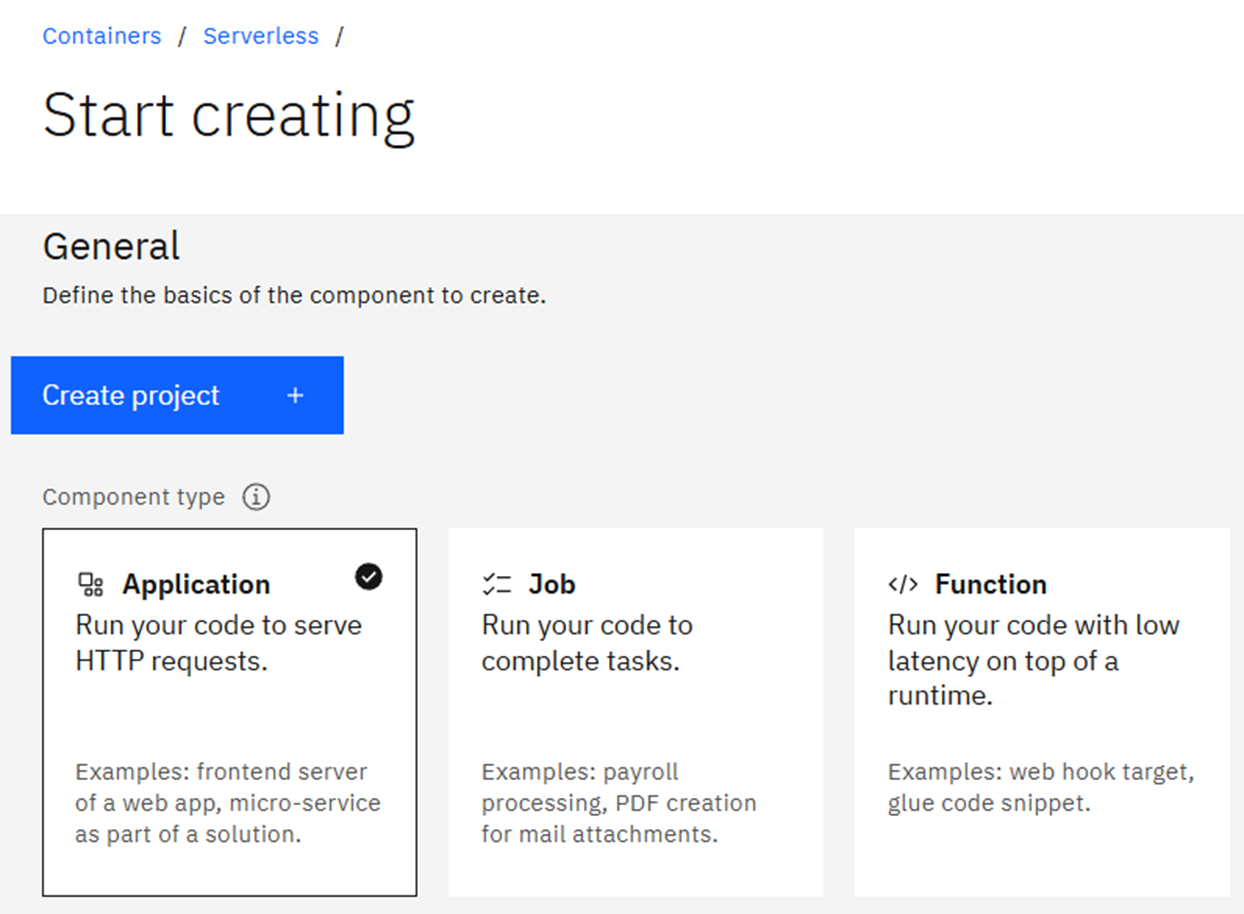
Task: Click the checkmark on the Application tile
Action: click(x=369, y=576)
